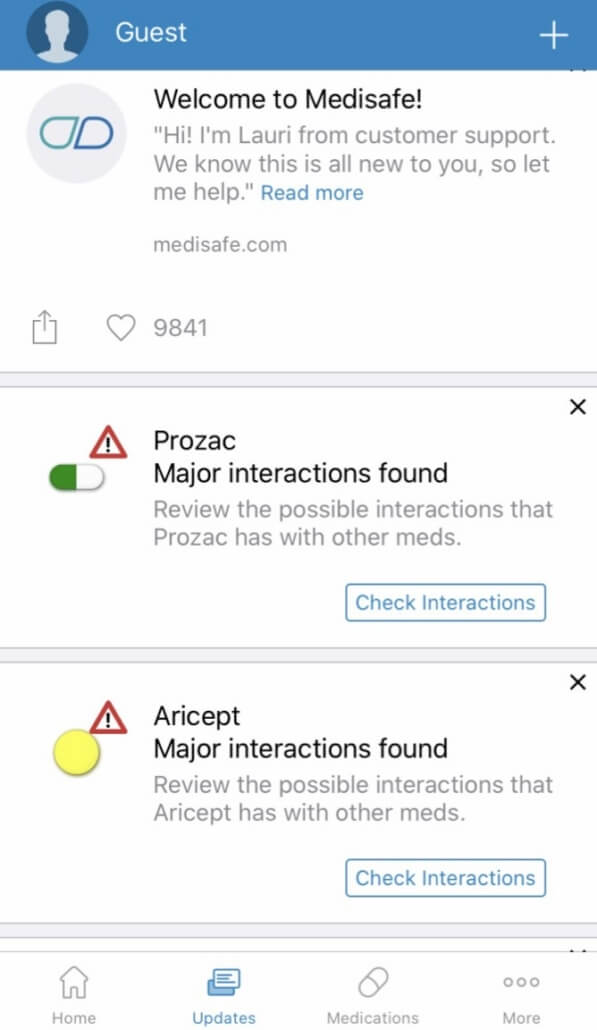Check Interactions for Prozac
Image resolution: width=597 pixels, height=1030 pixels.
[445, 602]
